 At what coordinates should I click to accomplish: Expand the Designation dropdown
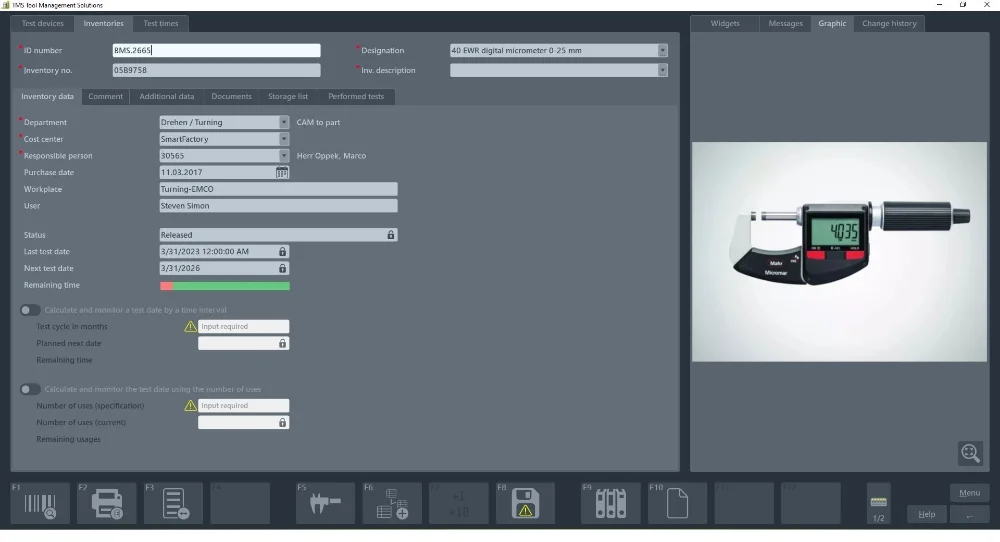662,51
